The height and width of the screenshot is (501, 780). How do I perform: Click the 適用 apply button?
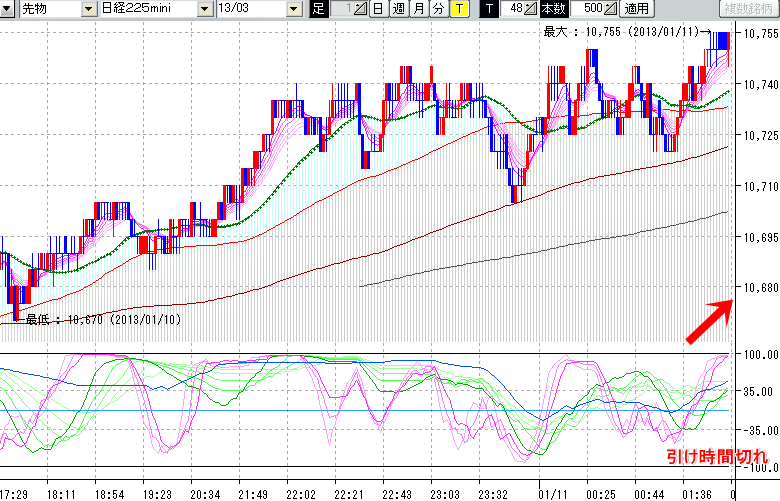[637, 9]
